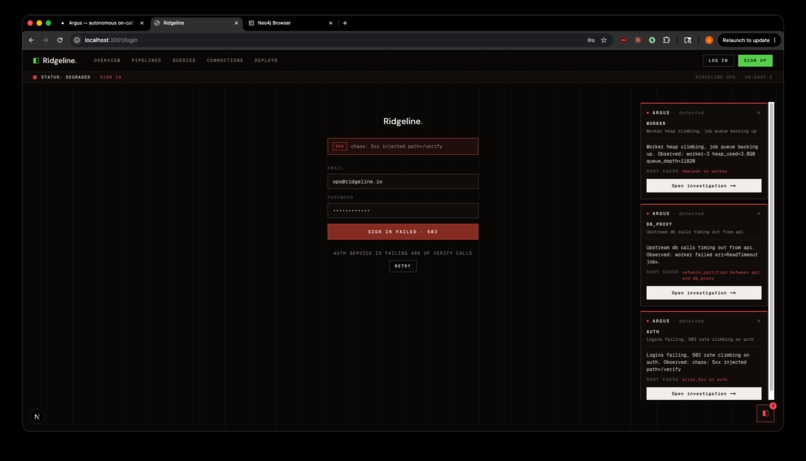Click the Ridgeline logo in the header

[x=54, y=61]
